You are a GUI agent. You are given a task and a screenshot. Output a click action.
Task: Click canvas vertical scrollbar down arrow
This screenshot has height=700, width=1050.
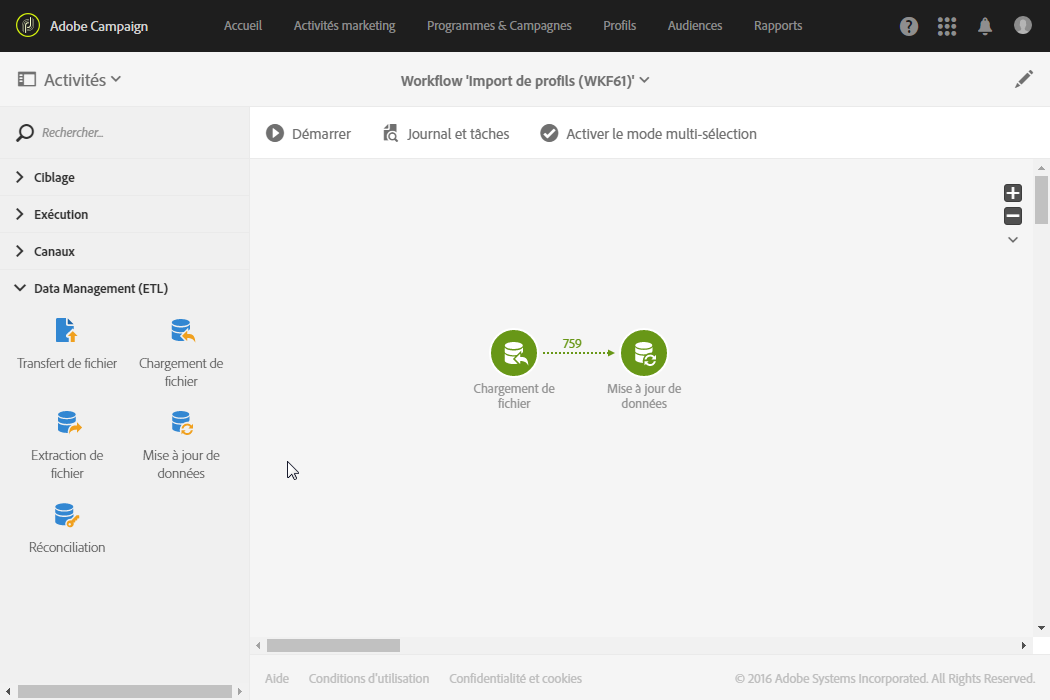coord(1041,628)
